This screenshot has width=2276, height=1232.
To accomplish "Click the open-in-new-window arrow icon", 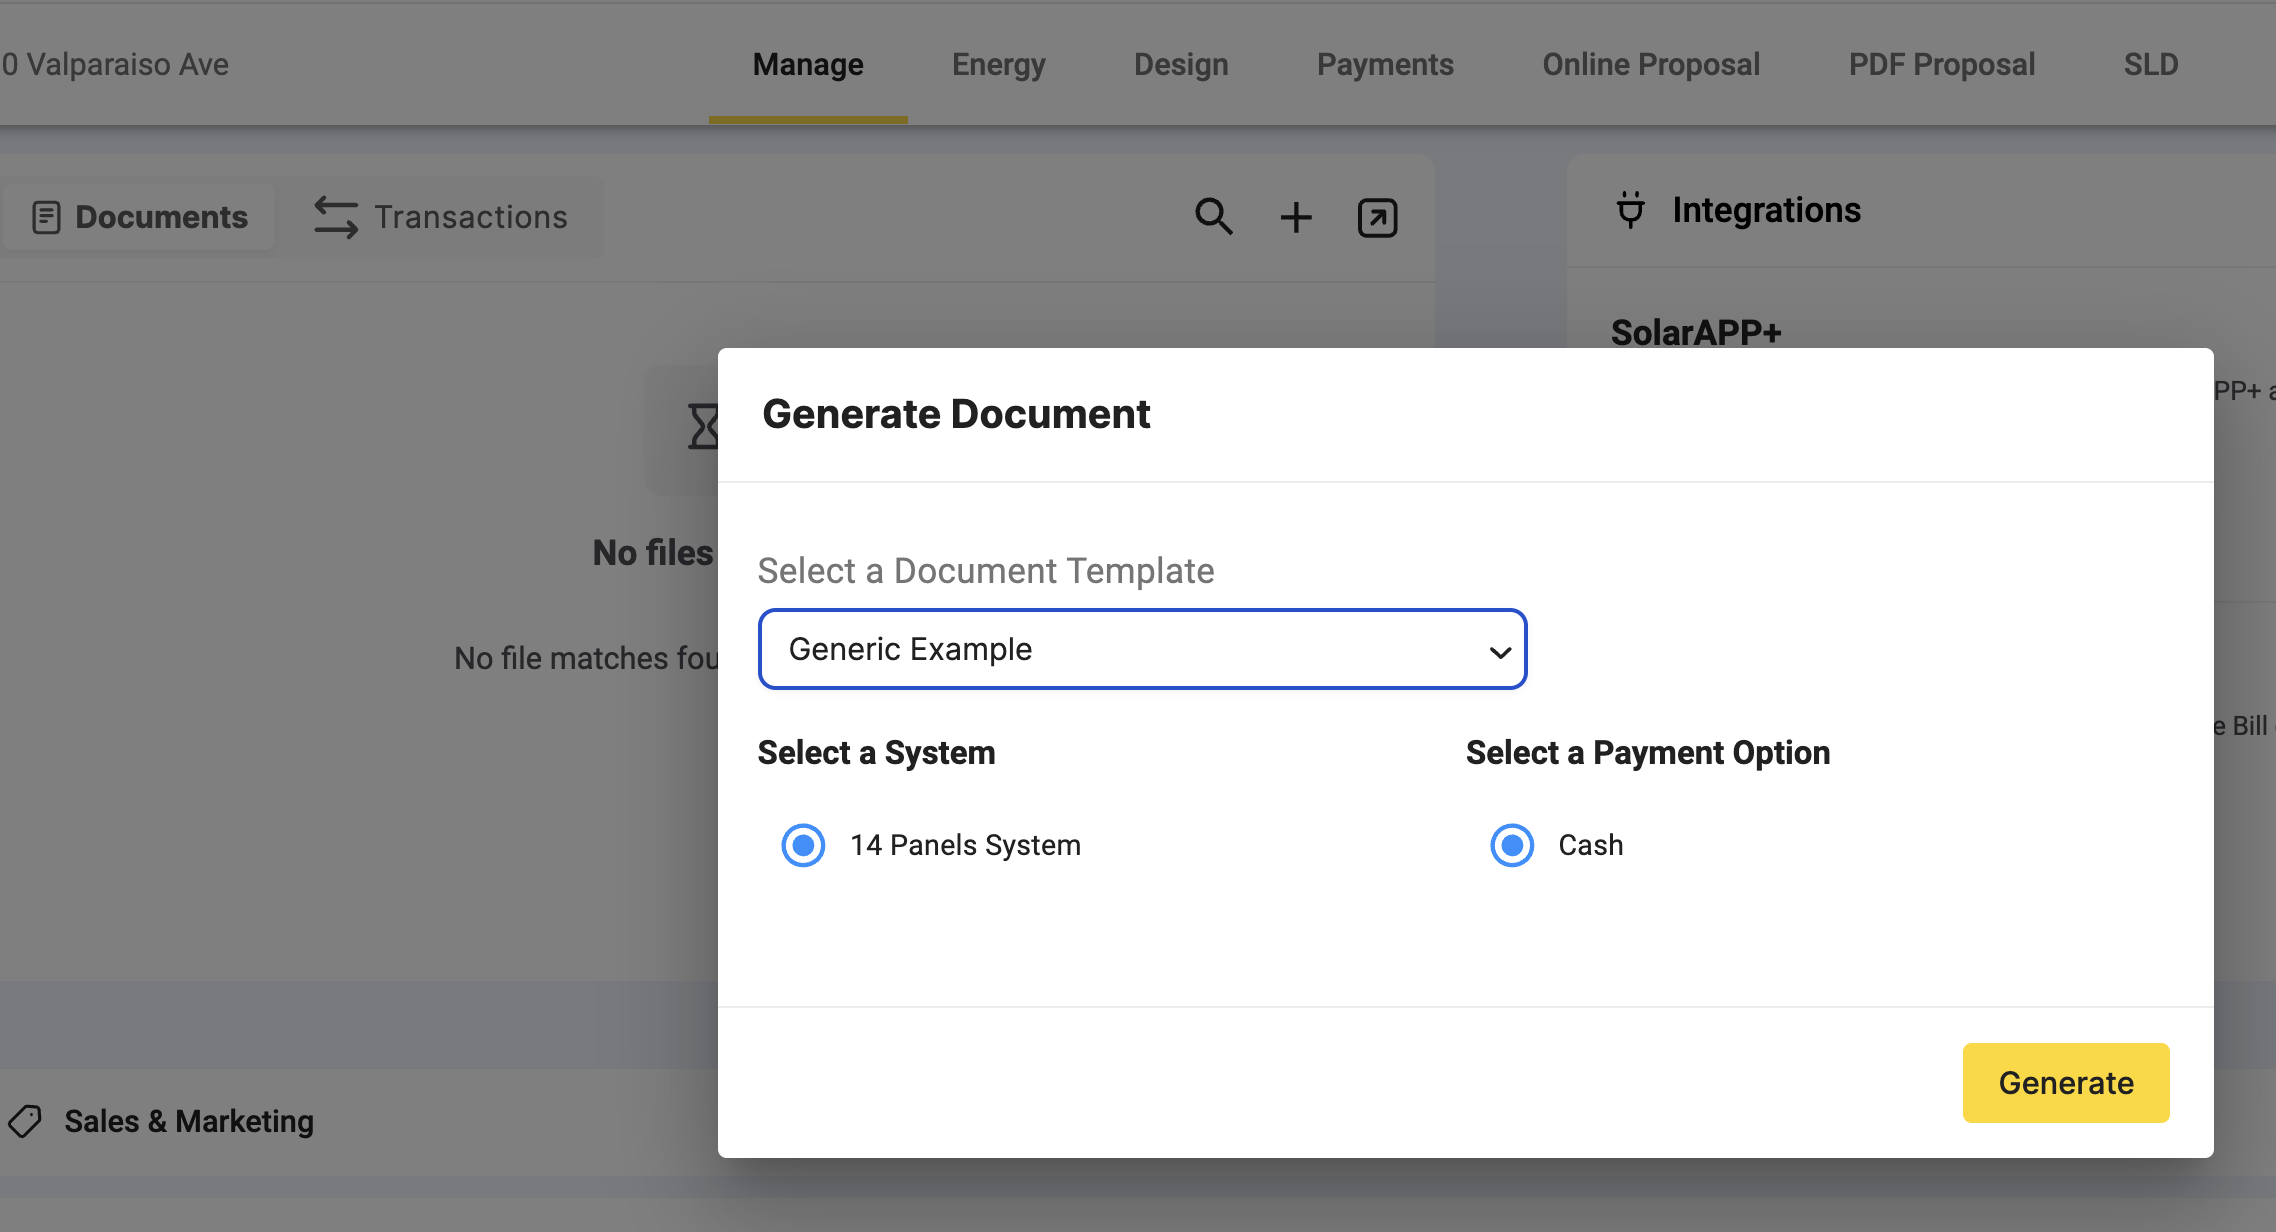I will (x=1377, y=217).
